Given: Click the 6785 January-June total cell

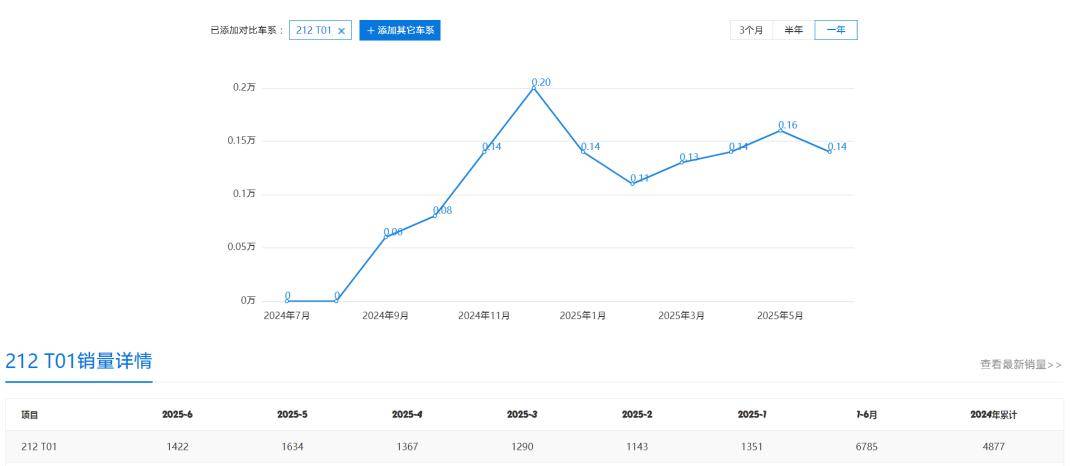Looking at the screenshot, I should point(870,448).
